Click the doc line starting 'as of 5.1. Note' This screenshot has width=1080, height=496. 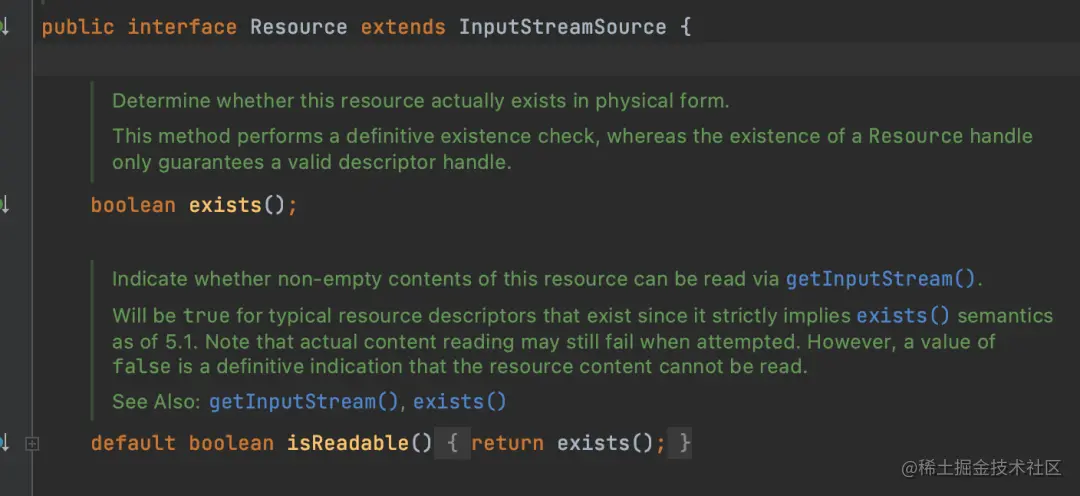coord(553,342)
